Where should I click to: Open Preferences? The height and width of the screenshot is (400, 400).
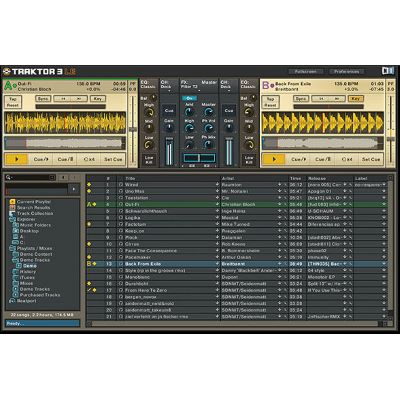pyautogui.click(x=347, y=71)
